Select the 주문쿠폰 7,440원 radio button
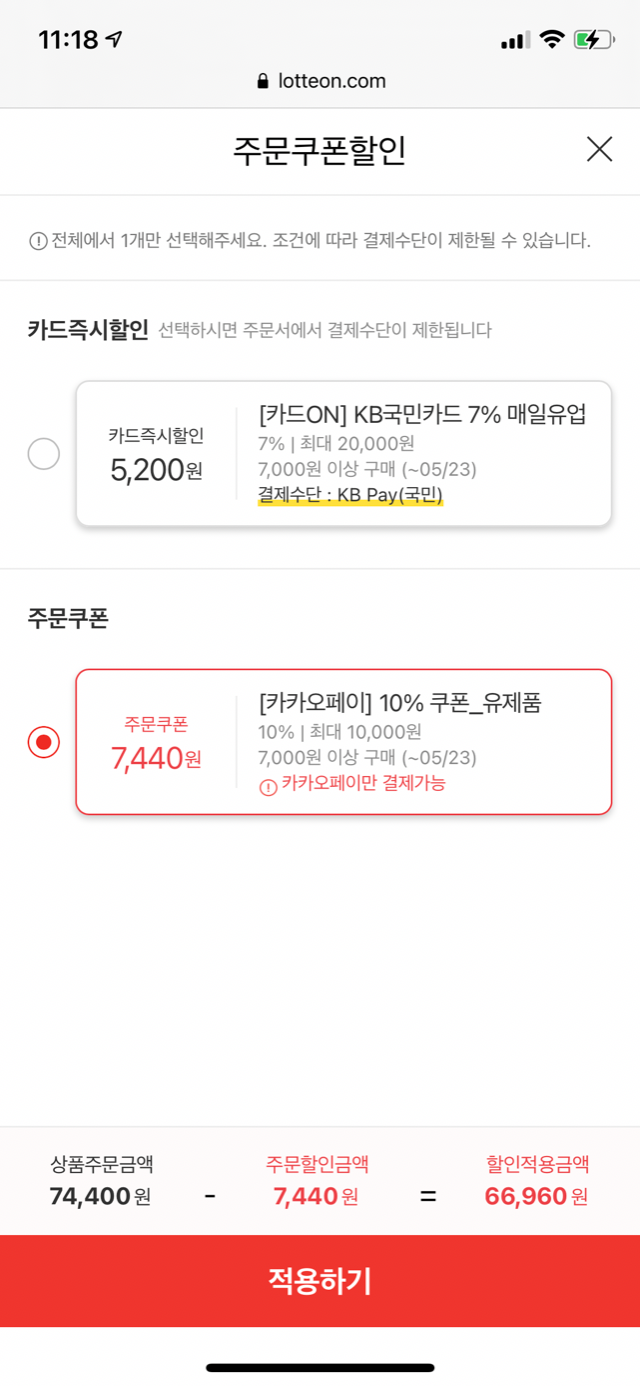 [44, 742]
